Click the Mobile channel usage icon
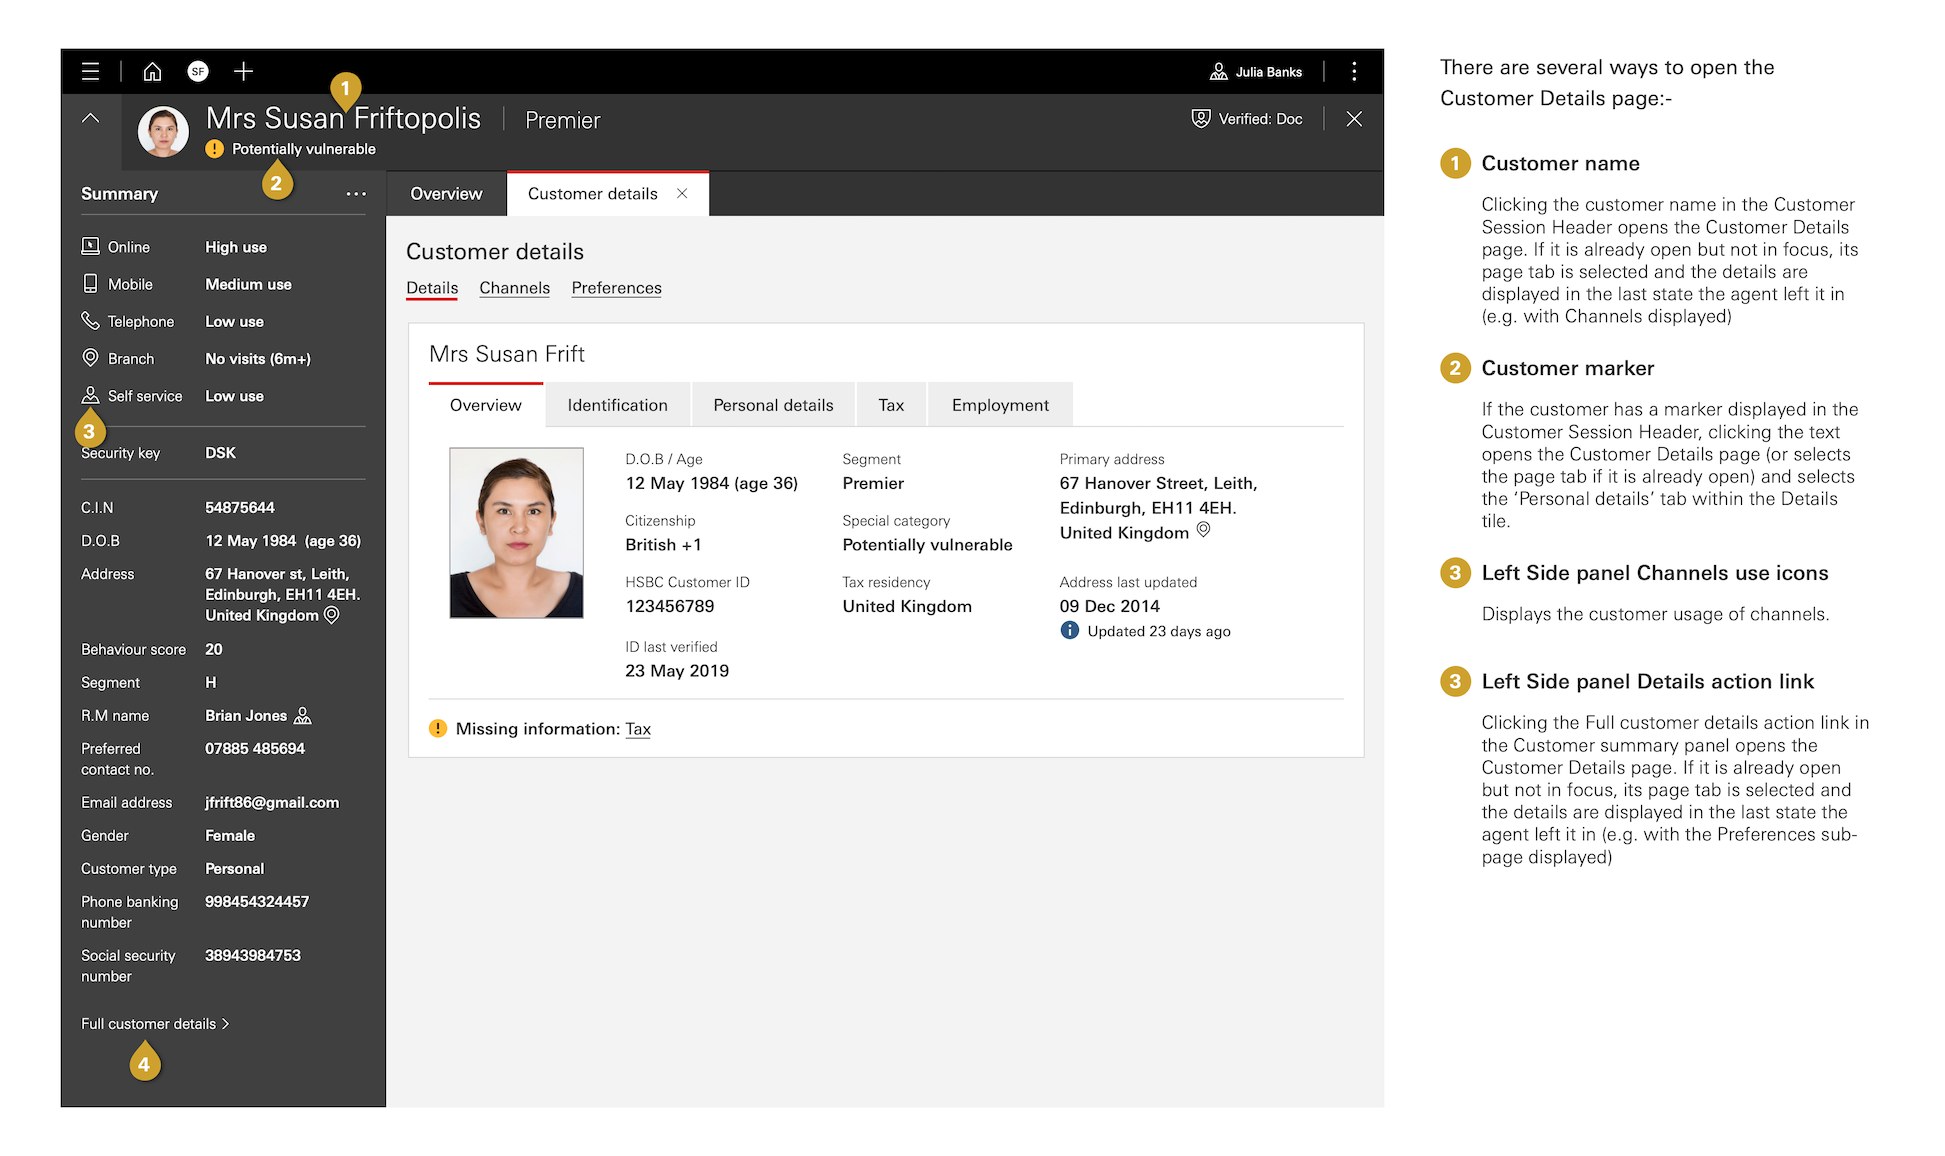1945x1156 pixels. pos(89,283)
